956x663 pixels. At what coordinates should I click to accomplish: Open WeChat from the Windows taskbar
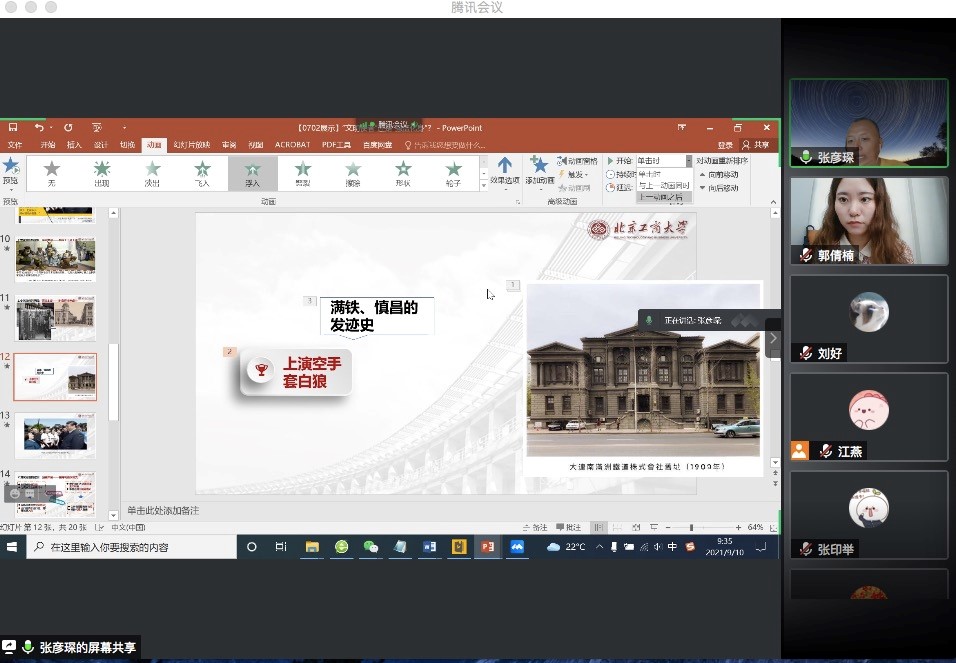[371, 547]
